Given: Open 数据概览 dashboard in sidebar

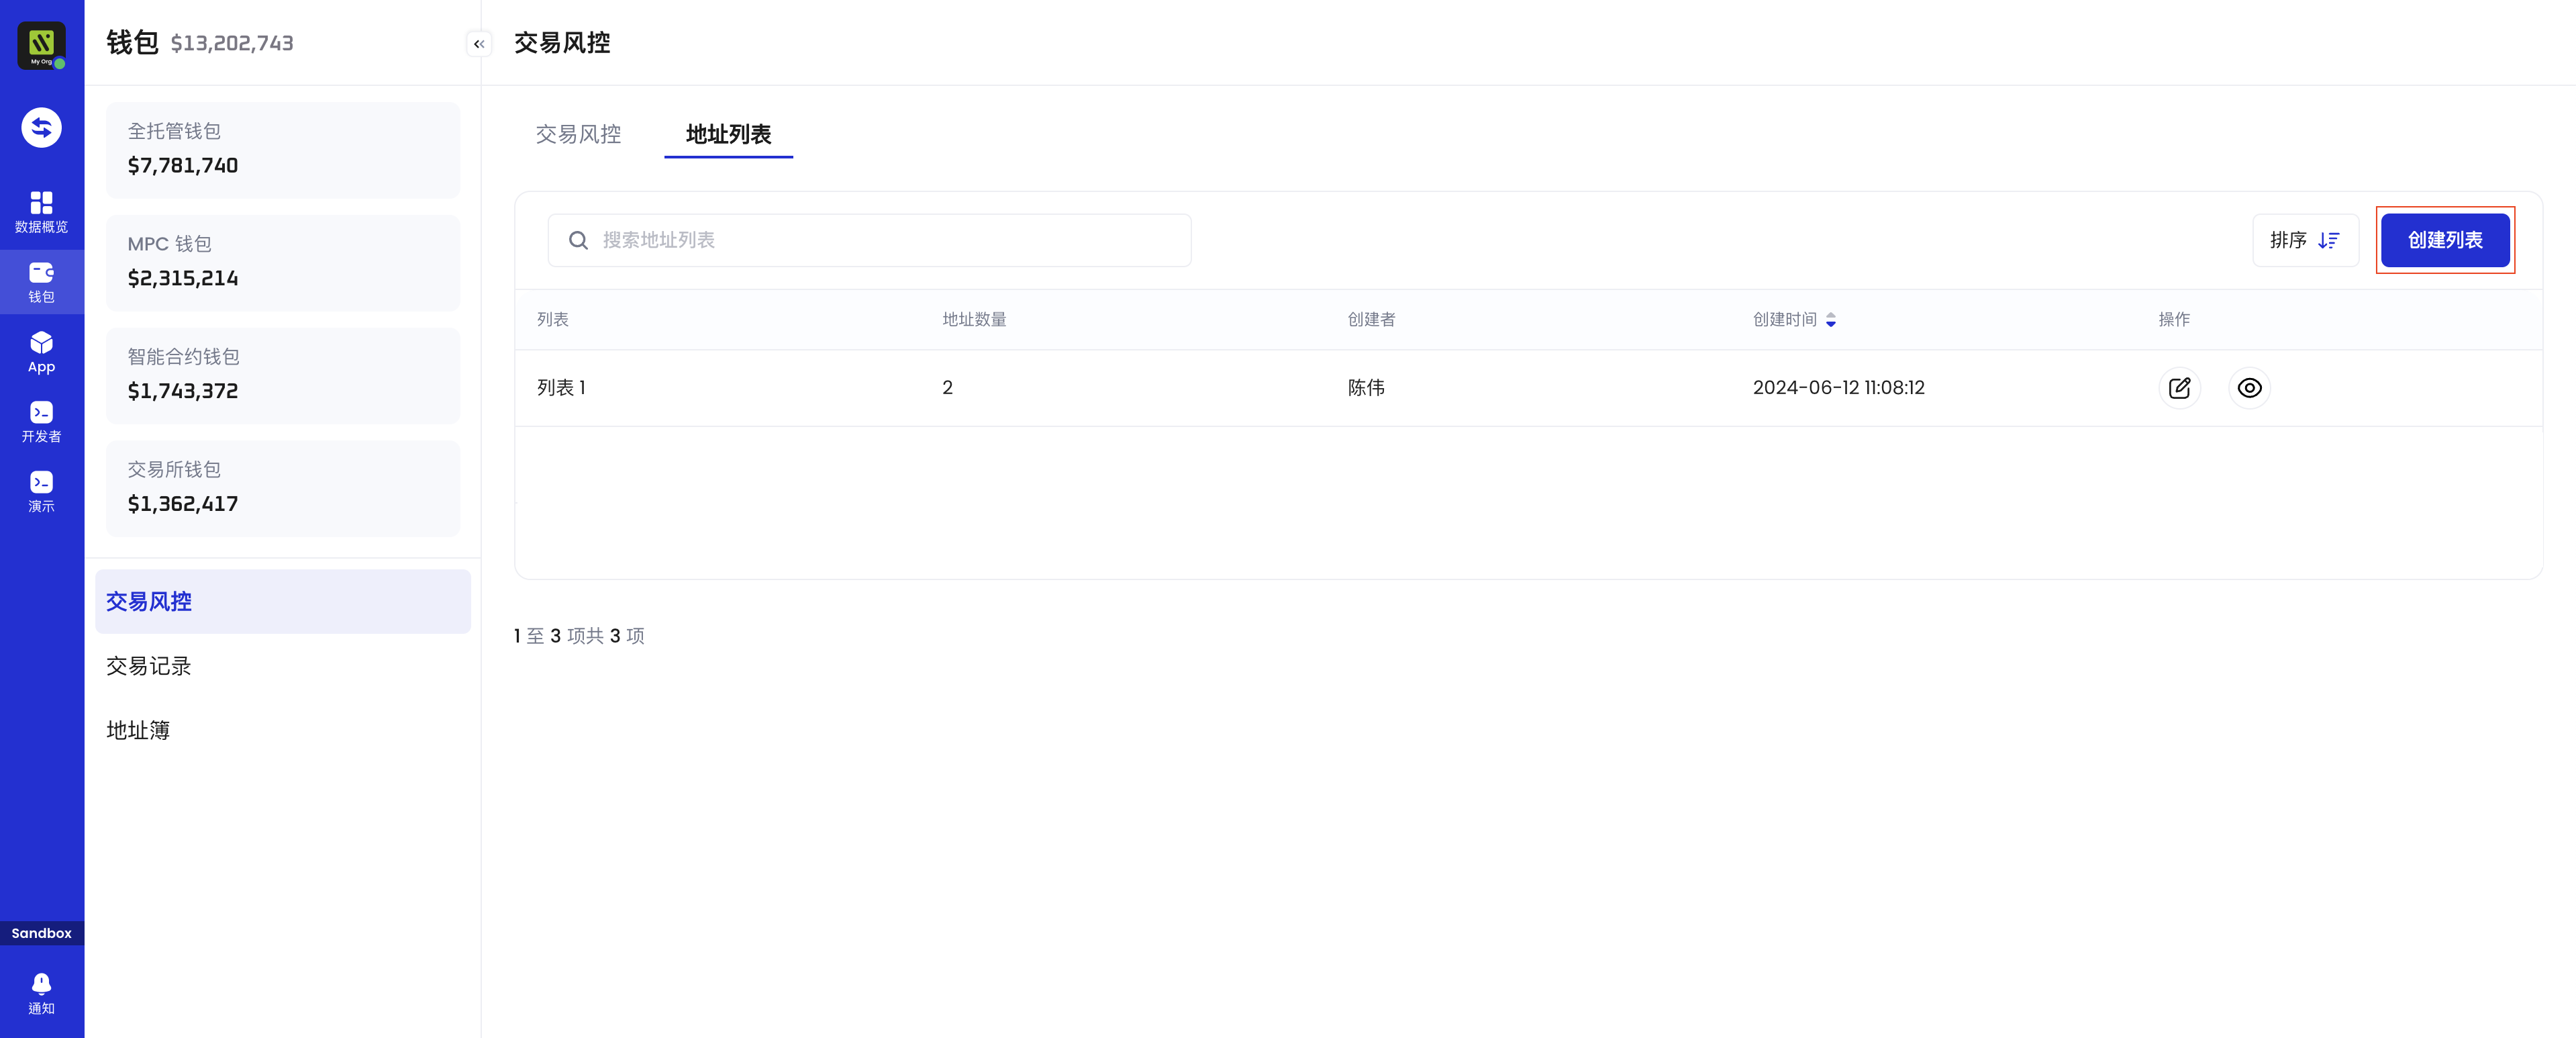Looking at the screenshot, I should [x=41, y=212].
